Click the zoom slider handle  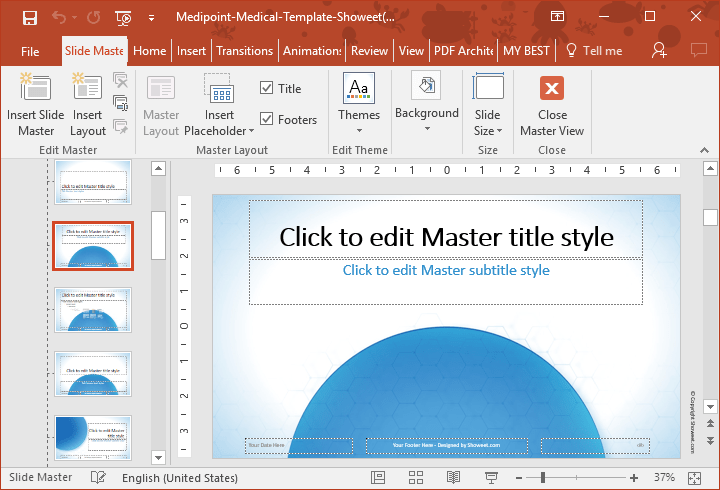coord(543,478)
